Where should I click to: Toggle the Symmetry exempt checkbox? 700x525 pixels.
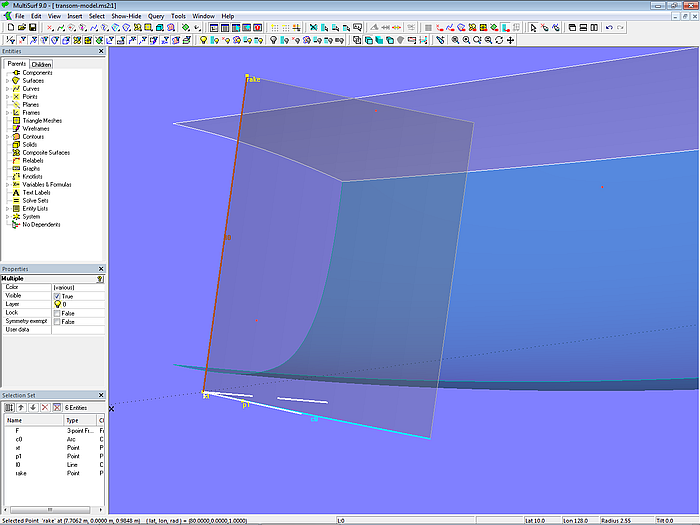[57, 321]
